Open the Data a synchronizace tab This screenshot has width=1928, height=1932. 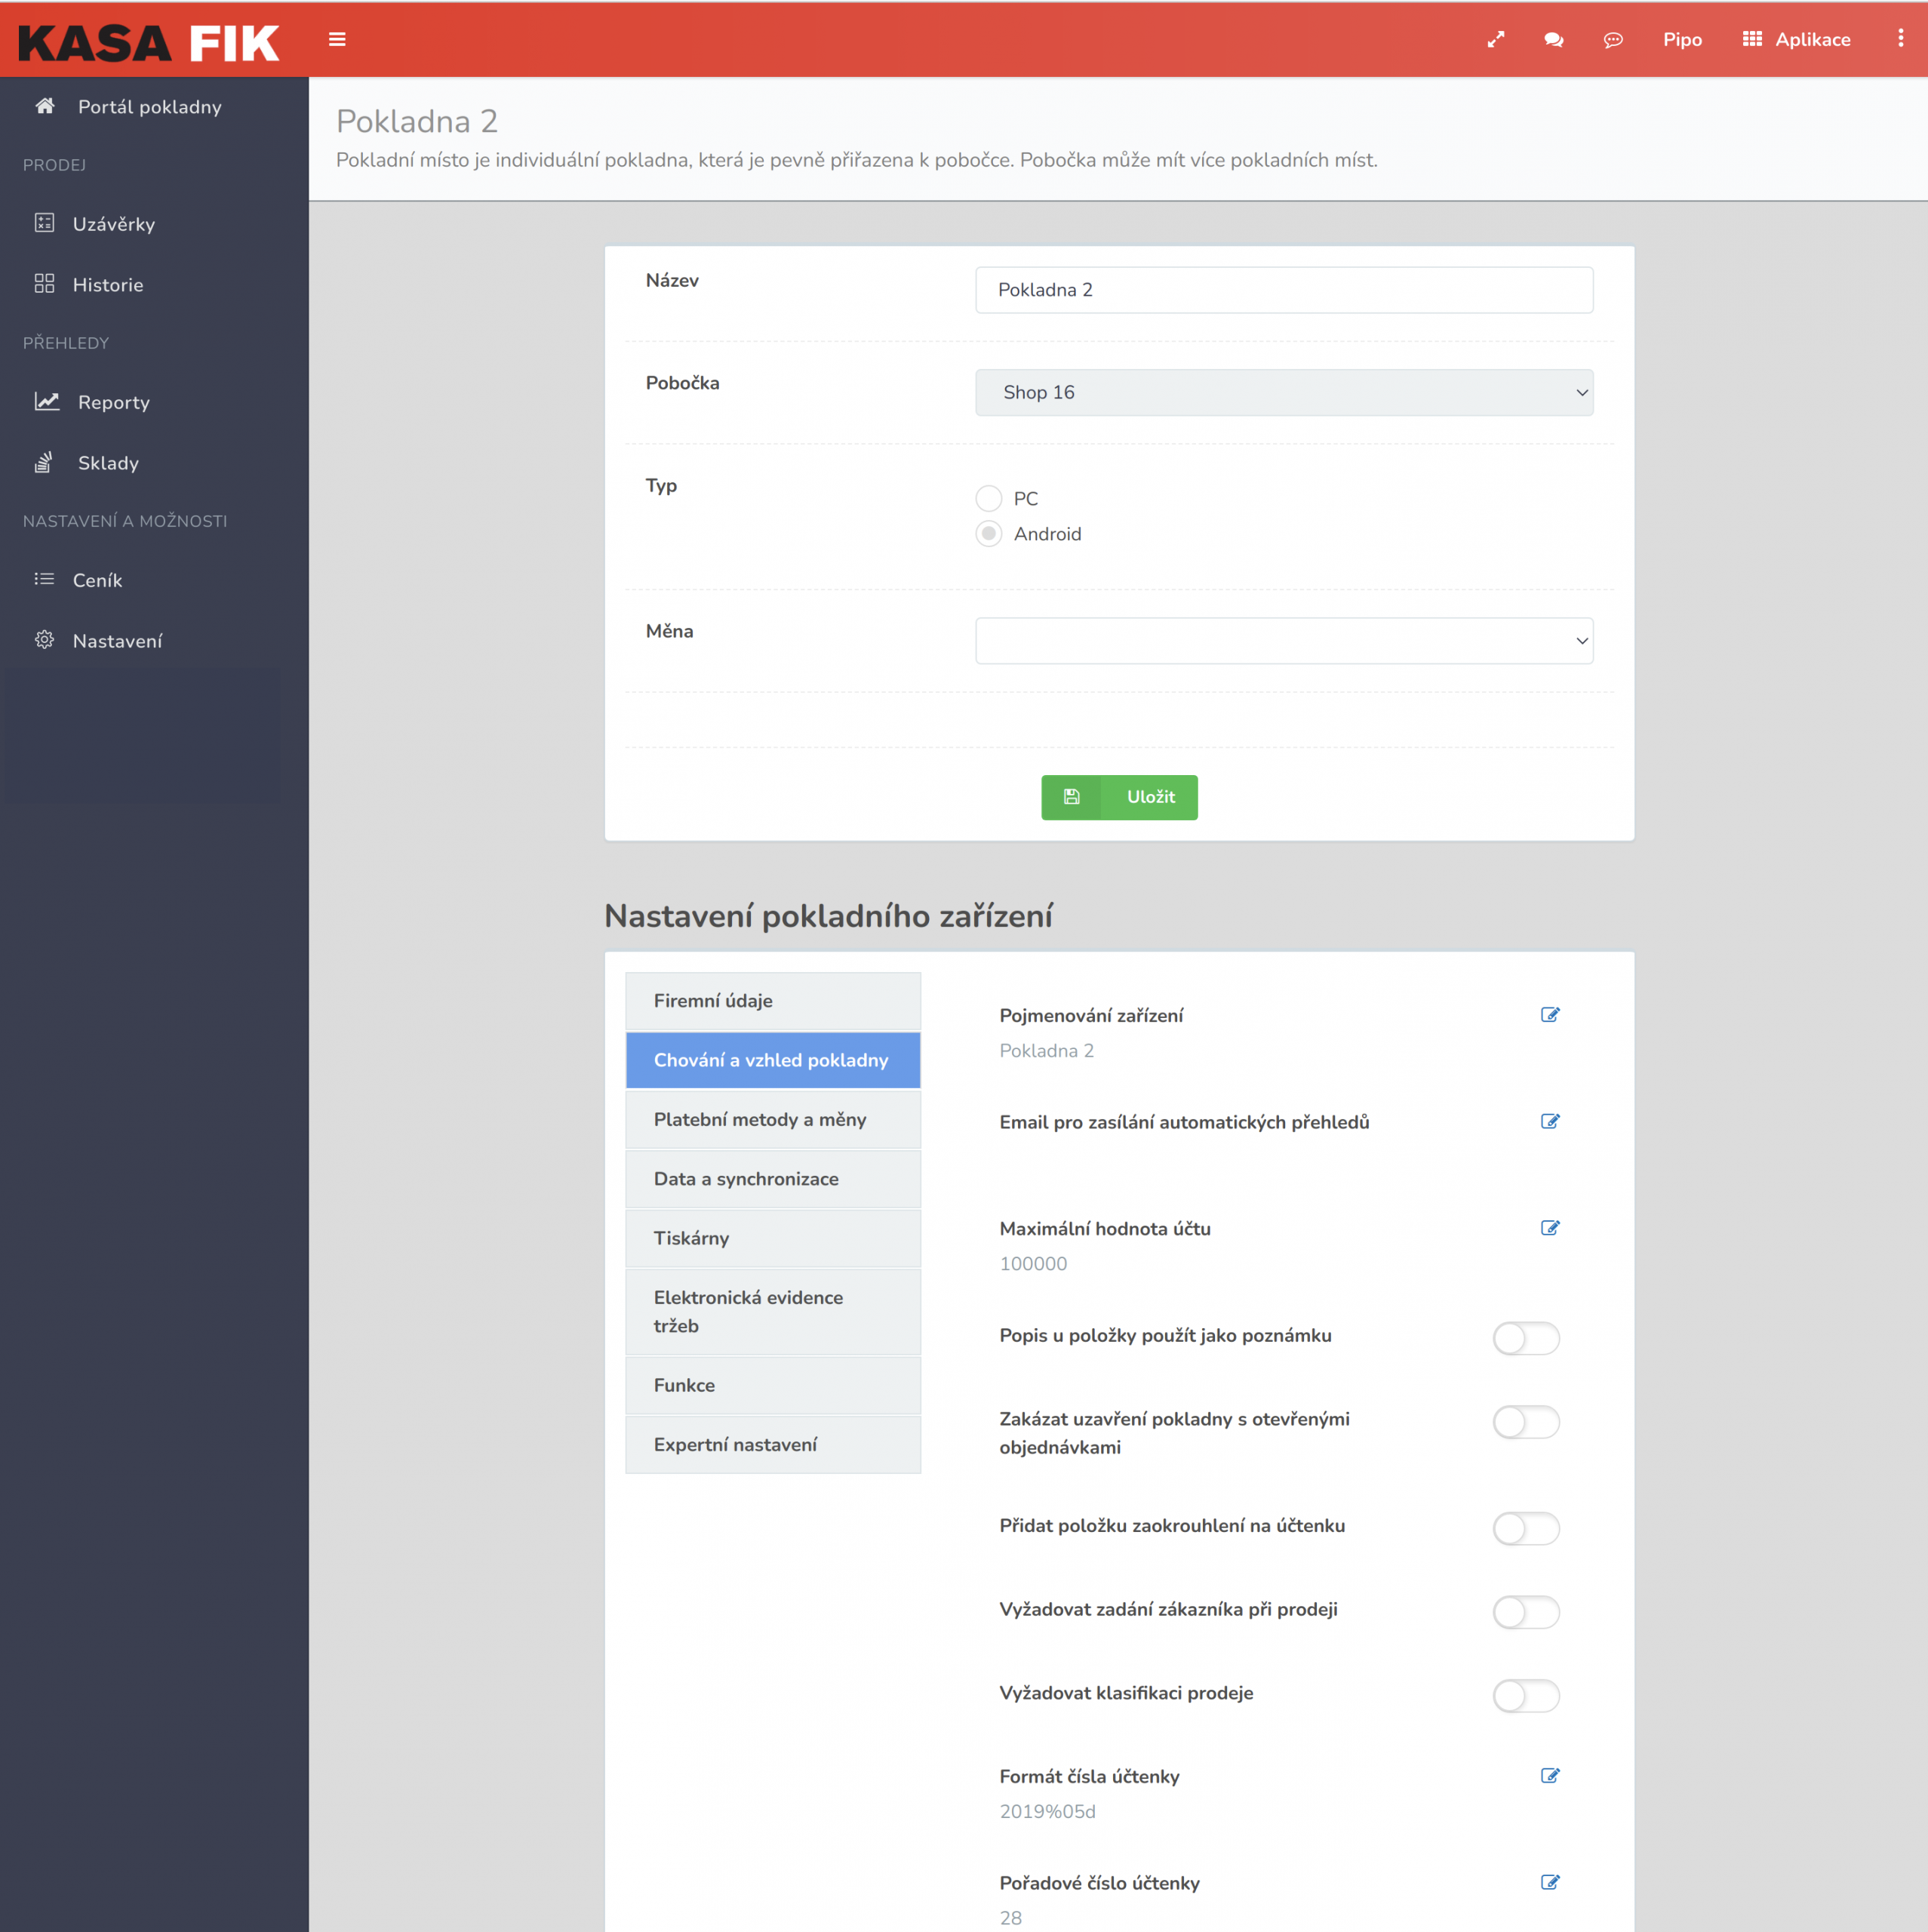coord(773,1179)
